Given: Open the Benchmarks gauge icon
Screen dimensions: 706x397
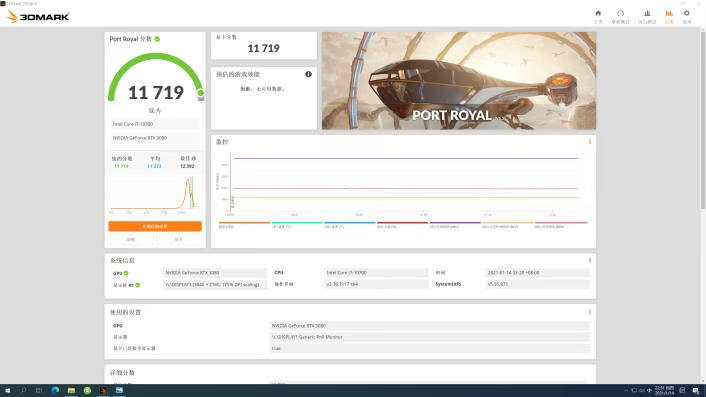Looking at the screenshot, I should point(620,14).
